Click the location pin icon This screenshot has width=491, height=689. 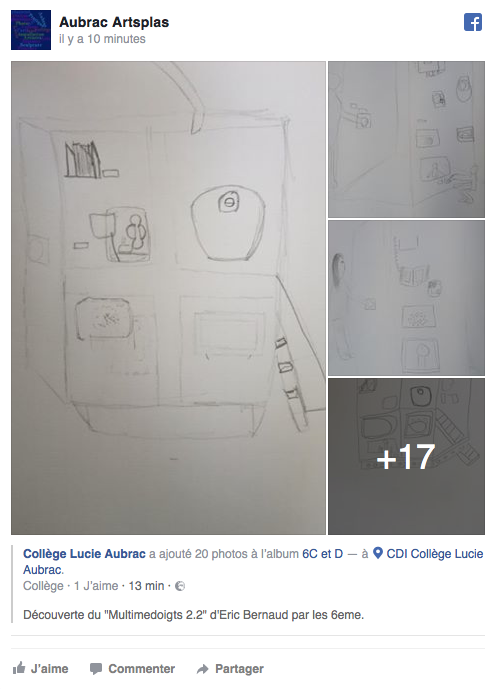[x=378, y=553]
